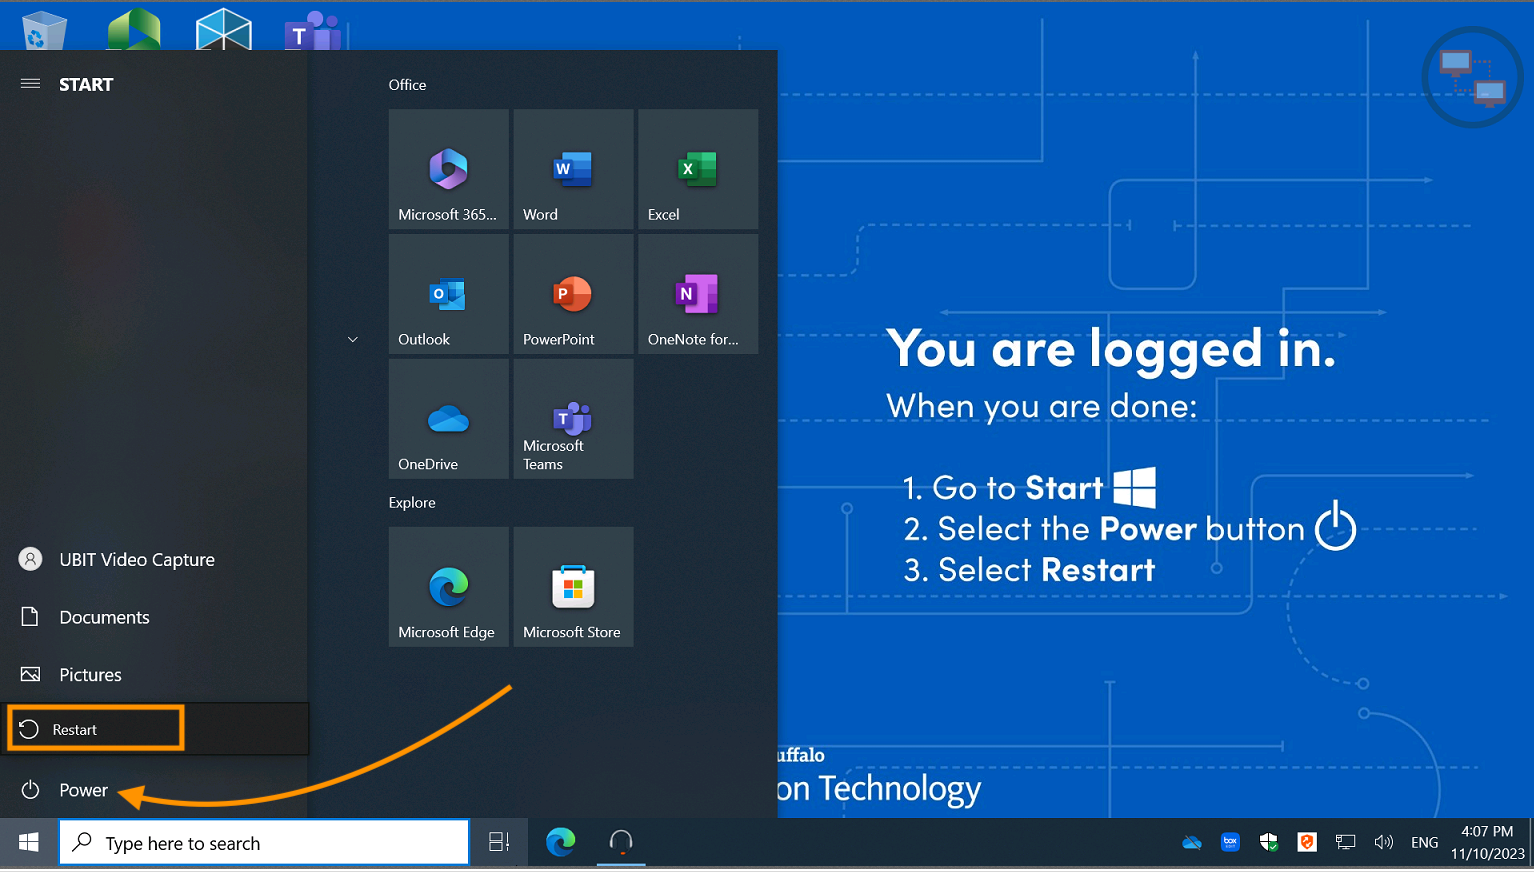Viewport: 1534px width, 872px height.
Task: Open the Microsoft 365 tile
Action: click(448, 170)
